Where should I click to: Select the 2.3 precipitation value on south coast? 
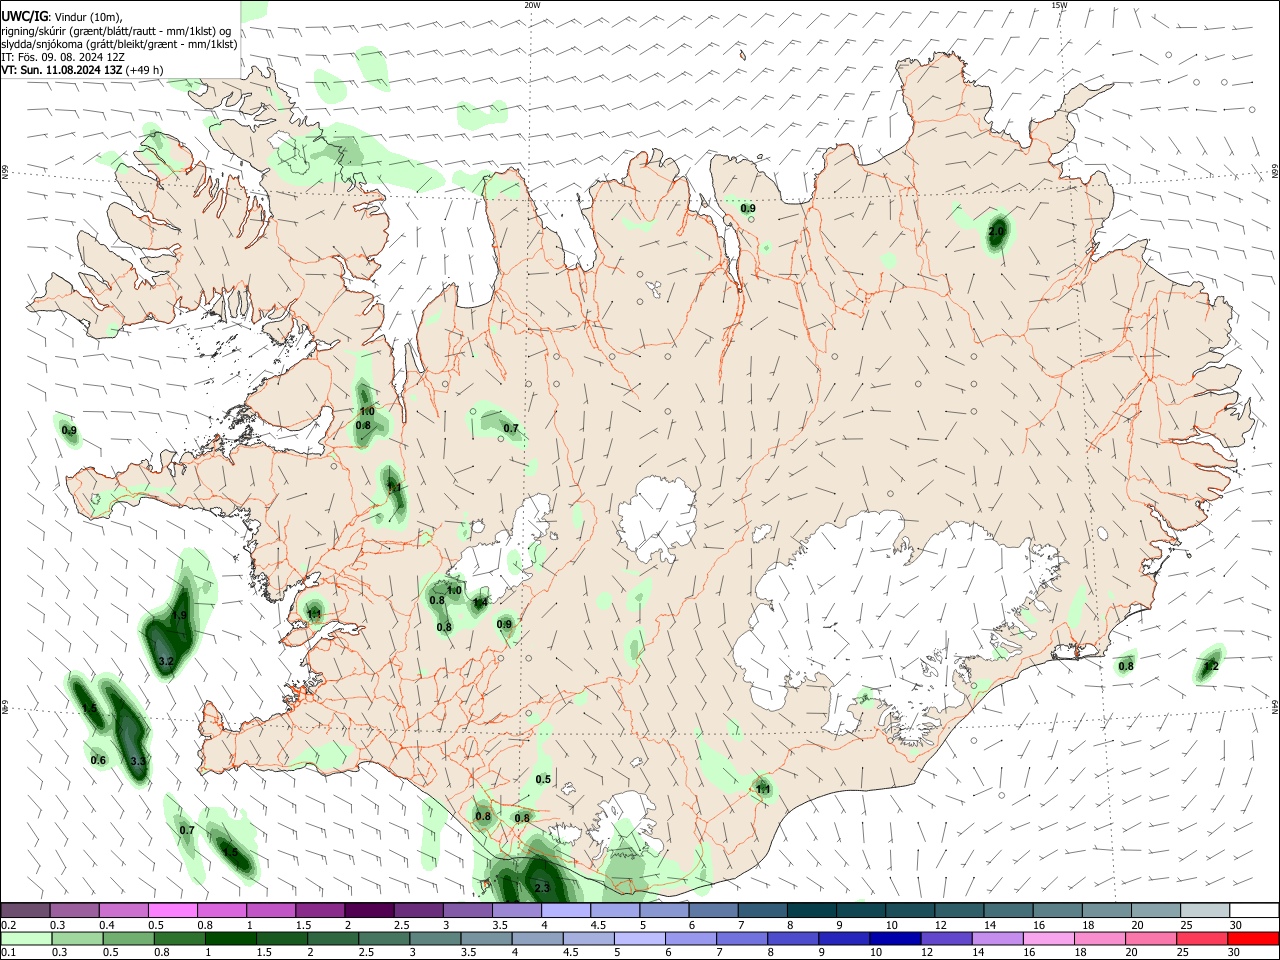[x=542, y=888]
